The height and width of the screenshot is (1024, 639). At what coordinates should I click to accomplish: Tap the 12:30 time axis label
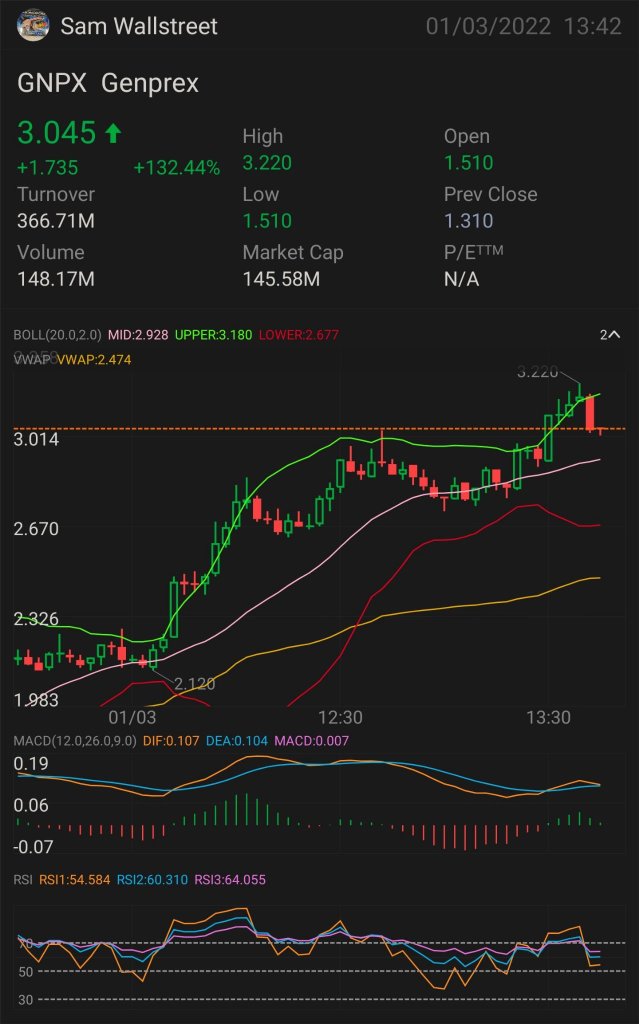coord(340,718)
